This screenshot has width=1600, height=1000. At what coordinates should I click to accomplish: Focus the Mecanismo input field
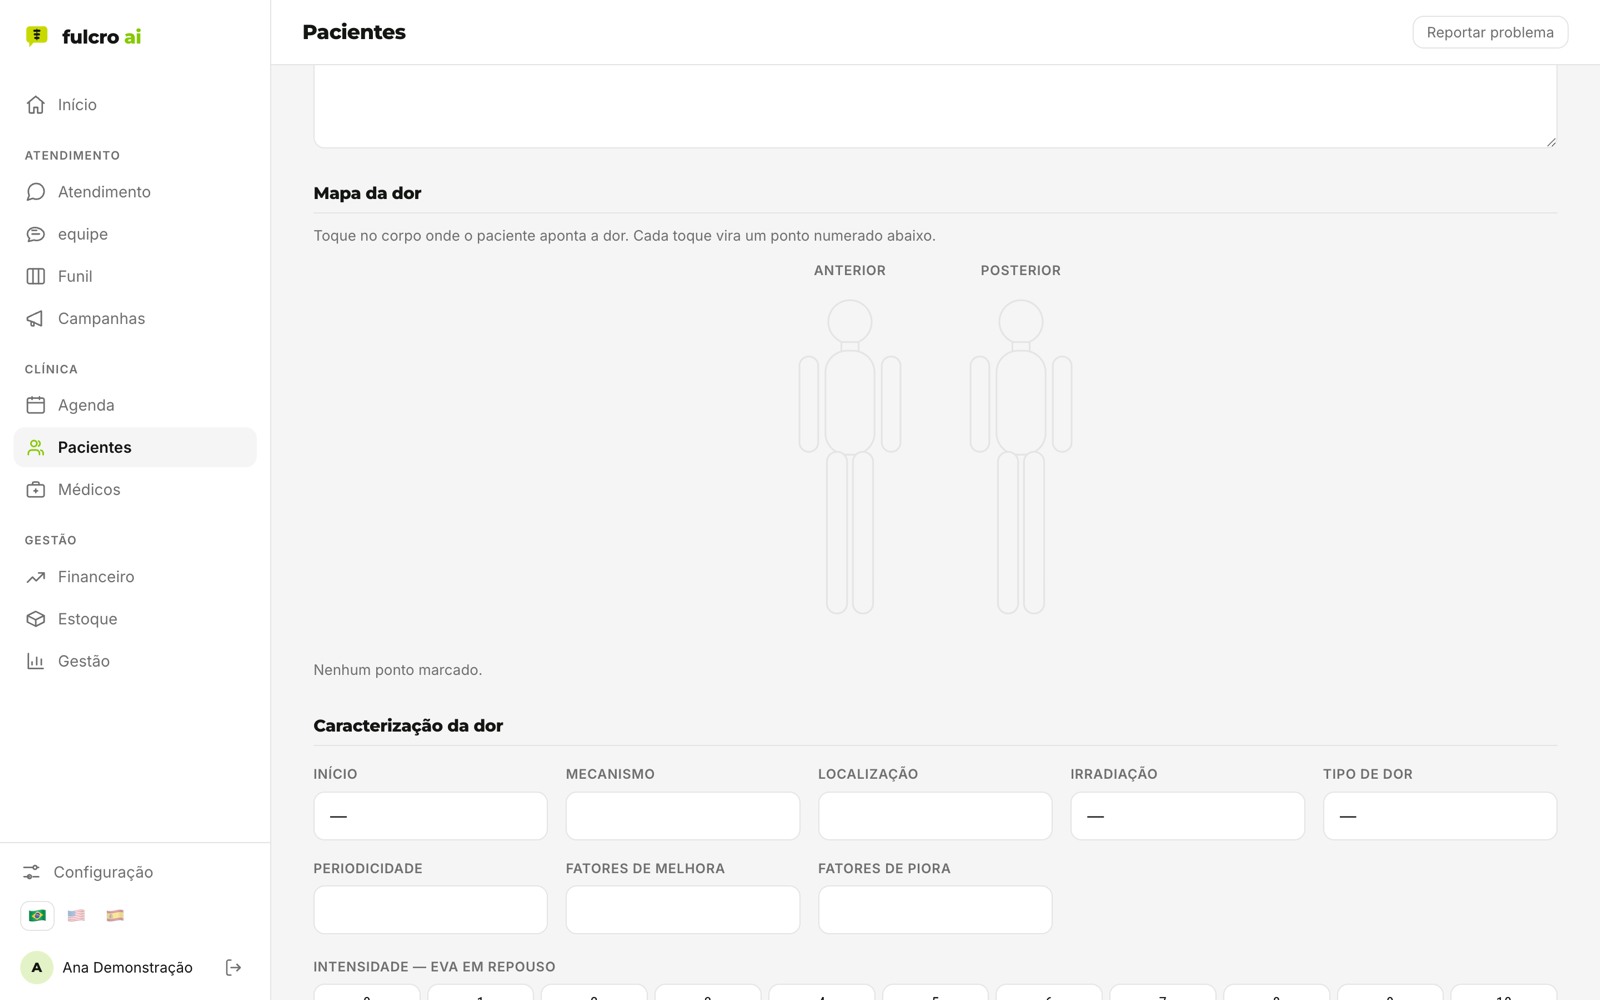683,816
